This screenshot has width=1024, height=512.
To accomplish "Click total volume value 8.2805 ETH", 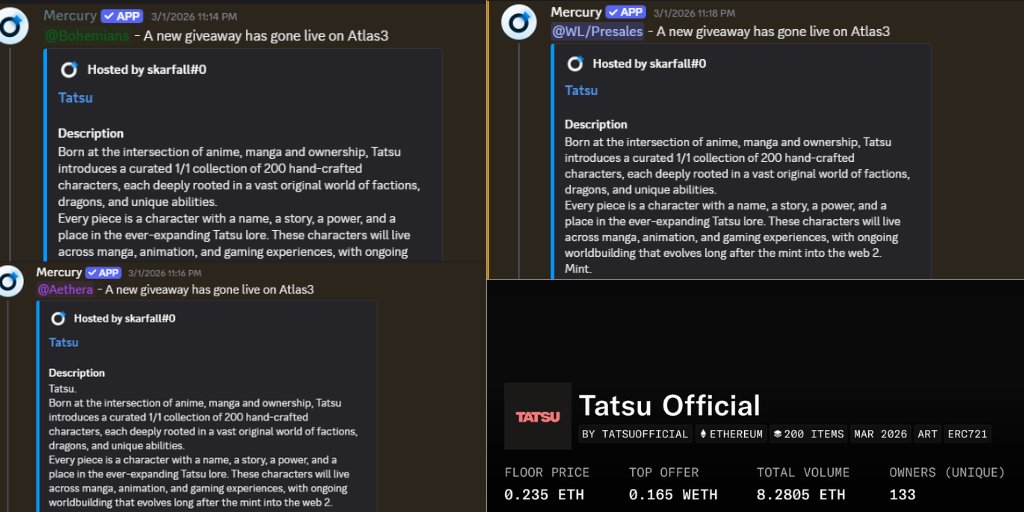I will (x=801, y=494).
